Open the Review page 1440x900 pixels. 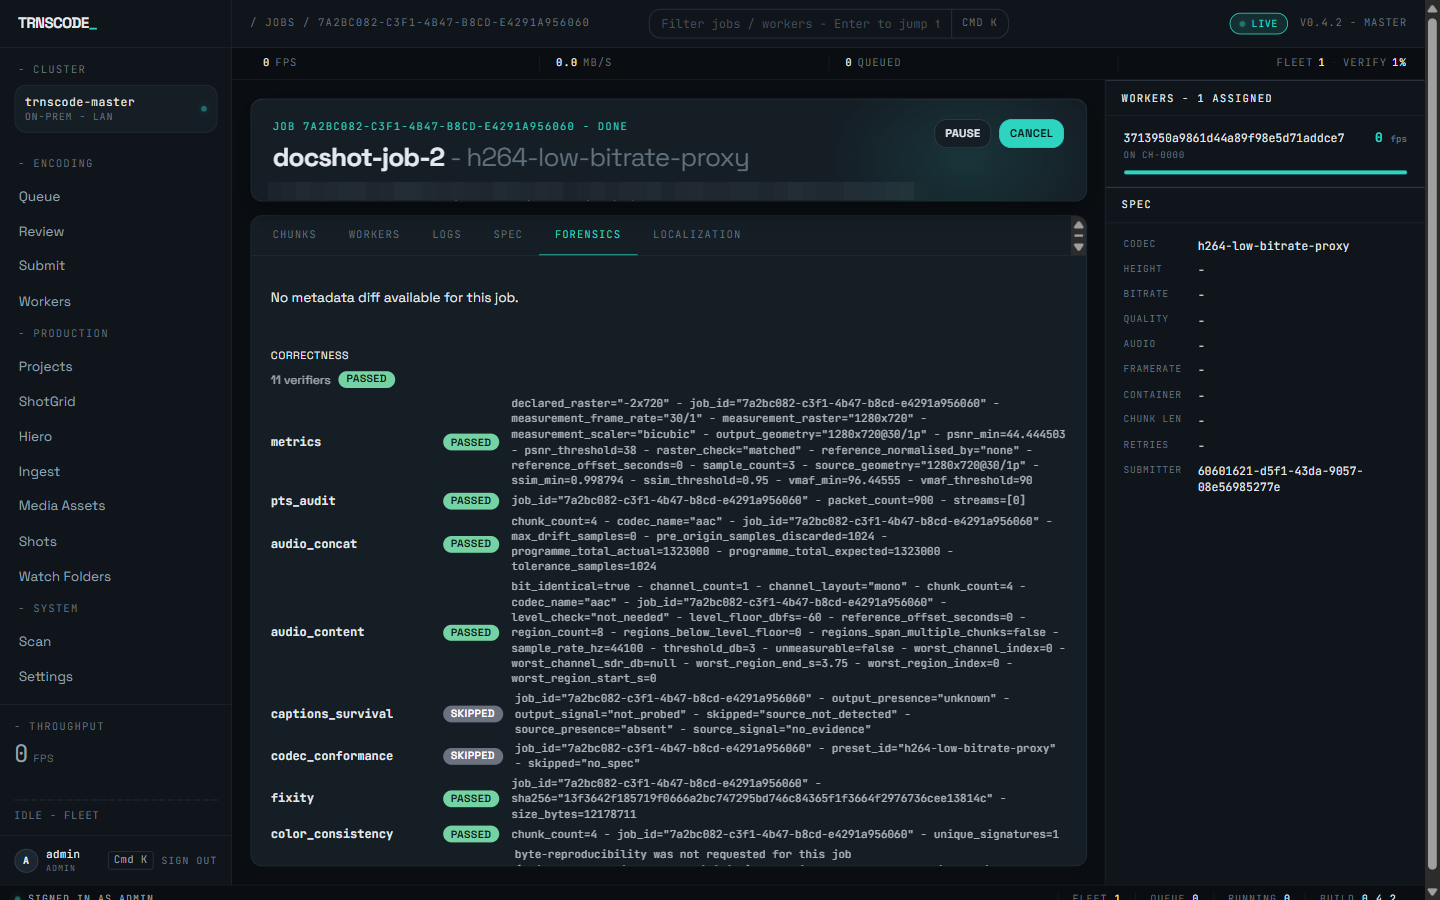(41, 232)
